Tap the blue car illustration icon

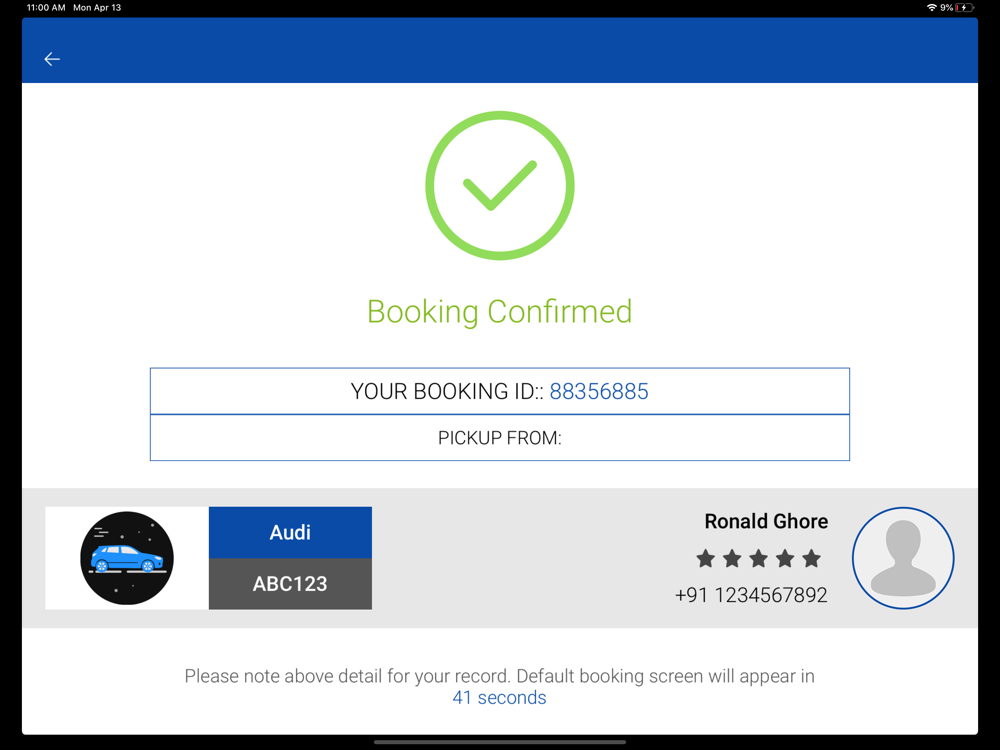point(127,558)
